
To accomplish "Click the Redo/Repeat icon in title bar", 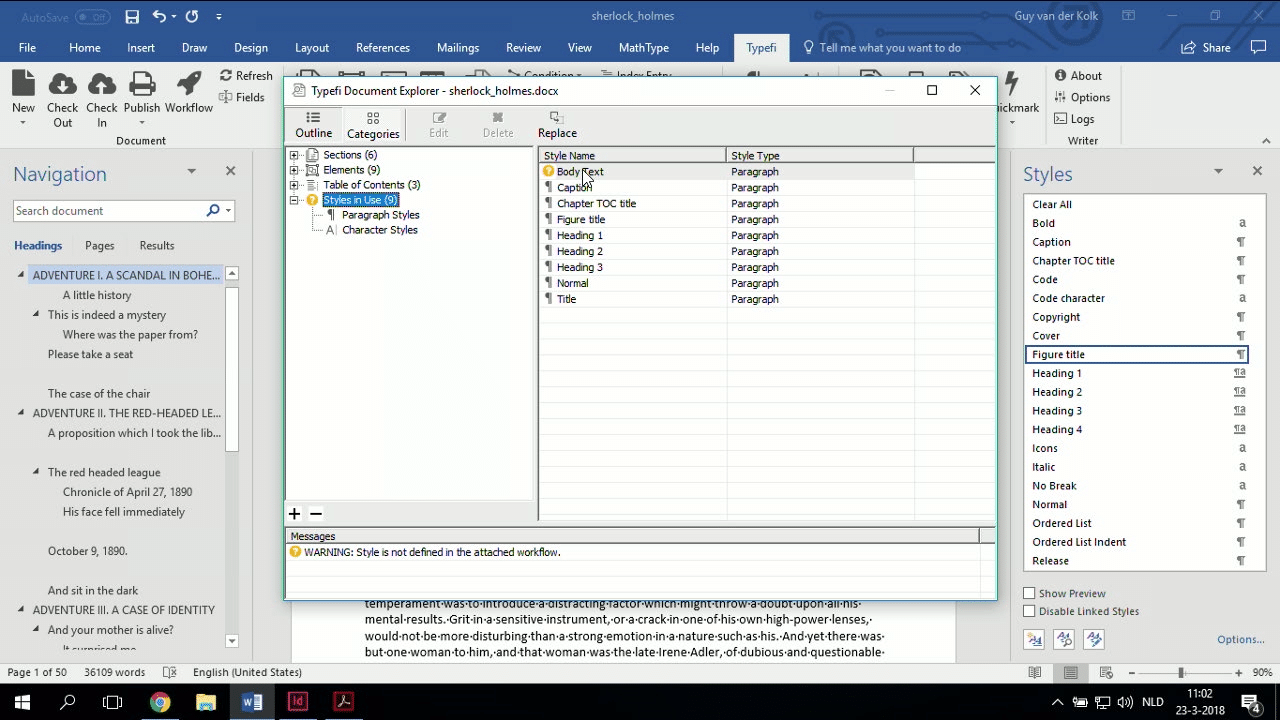I will coord(192,16).
